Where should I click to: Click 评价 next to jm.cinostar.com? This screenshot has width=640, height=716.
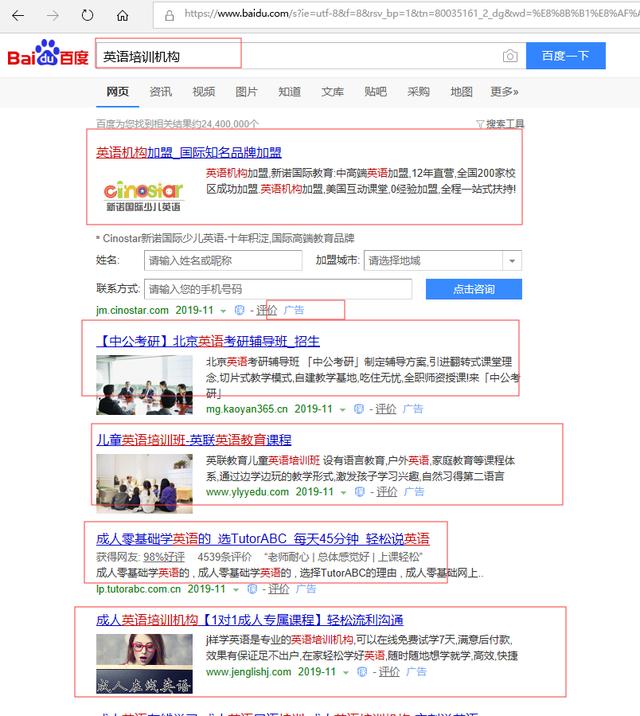(x=267, y=311)
